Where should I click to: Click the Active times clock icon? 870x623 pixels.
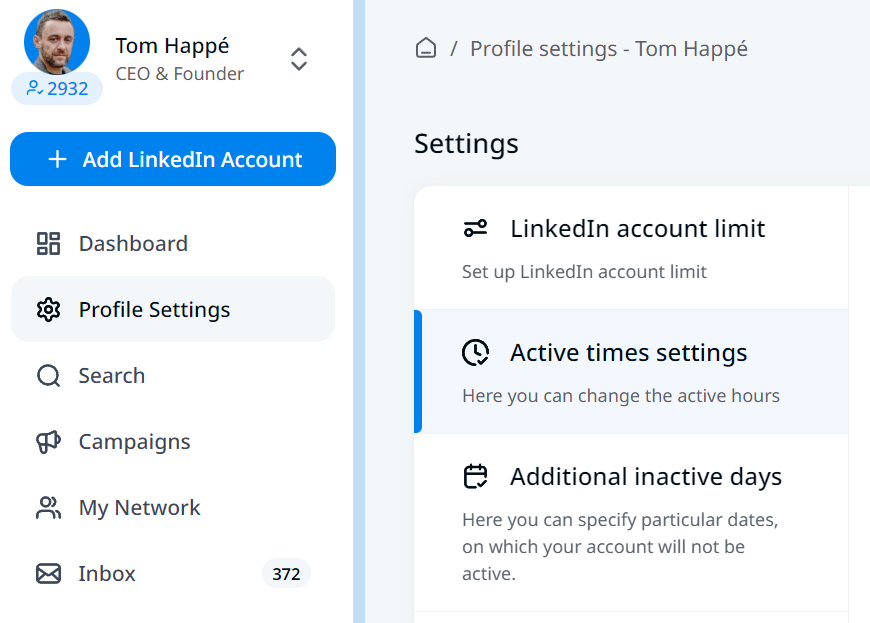(475, 353)
